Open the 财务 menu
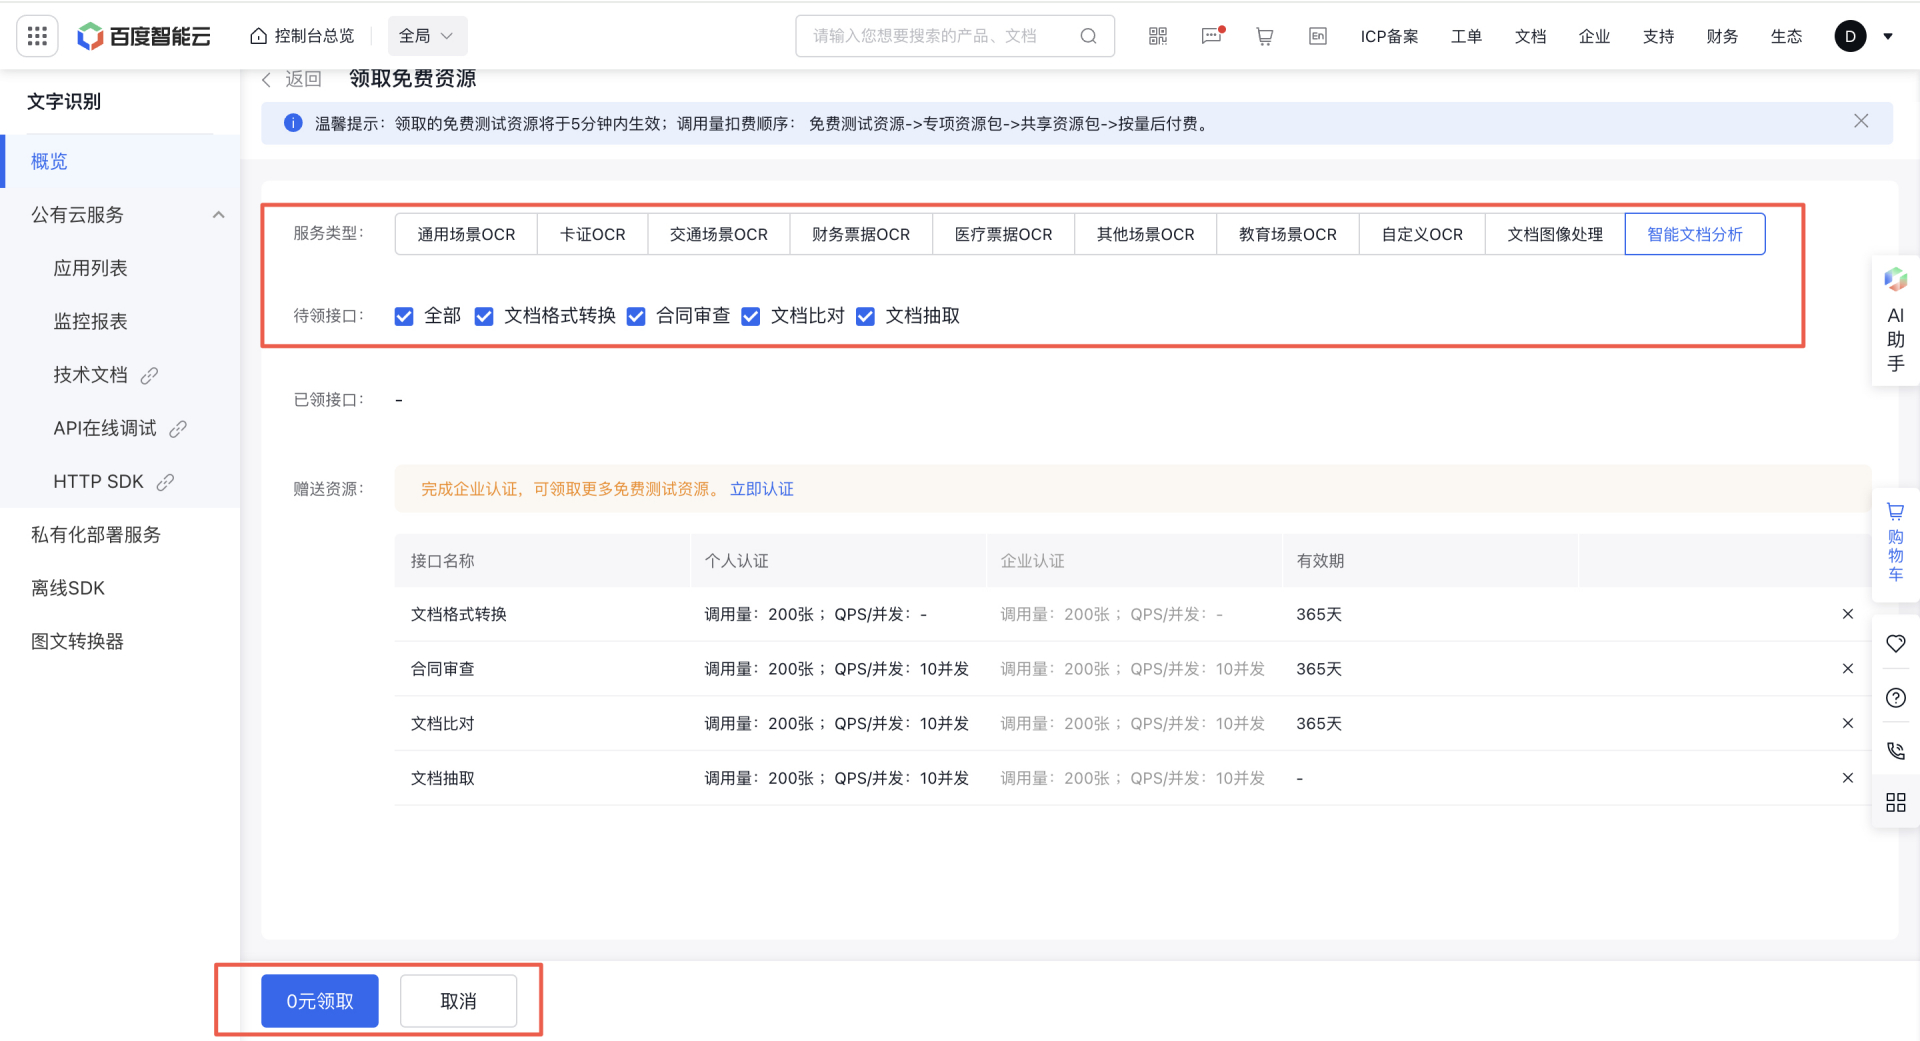The width and height of the screenshot is (1920, 1041). pos(1722,36)
